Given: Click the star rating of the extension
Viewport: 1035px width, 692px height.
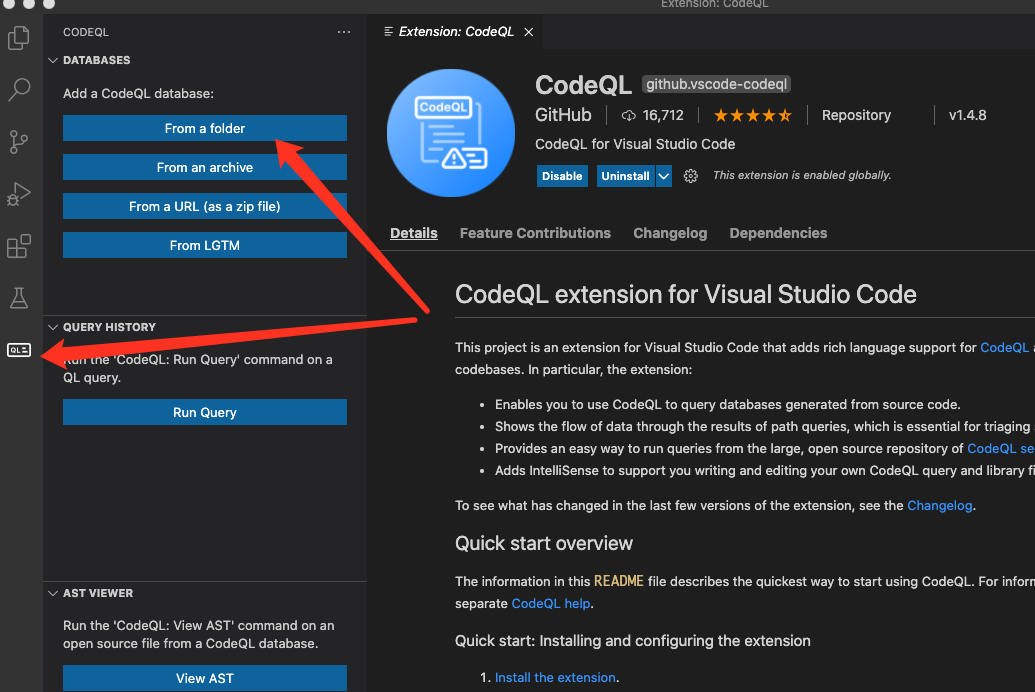Looking at the screenshot, I should coord(752,115).
